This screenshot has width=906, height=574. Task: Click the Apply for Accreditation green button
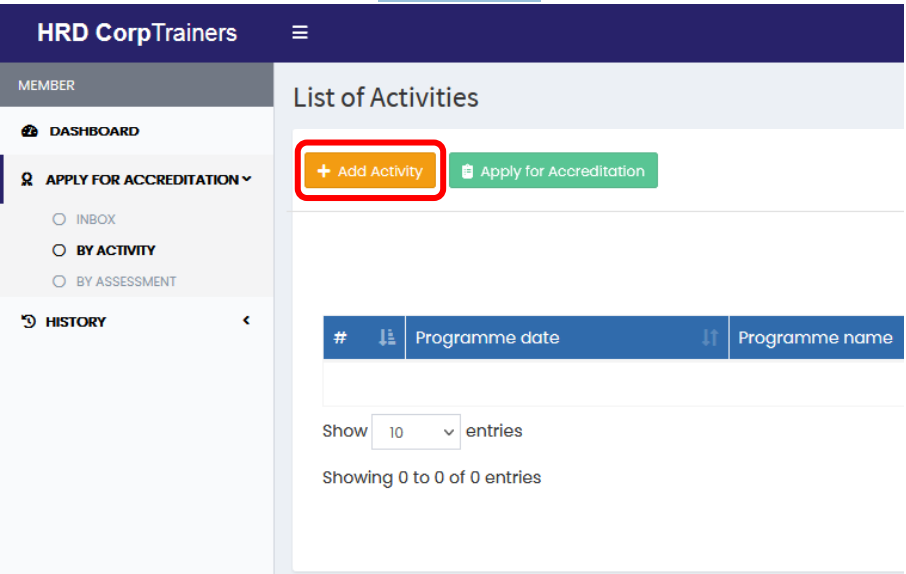point(553,171)
